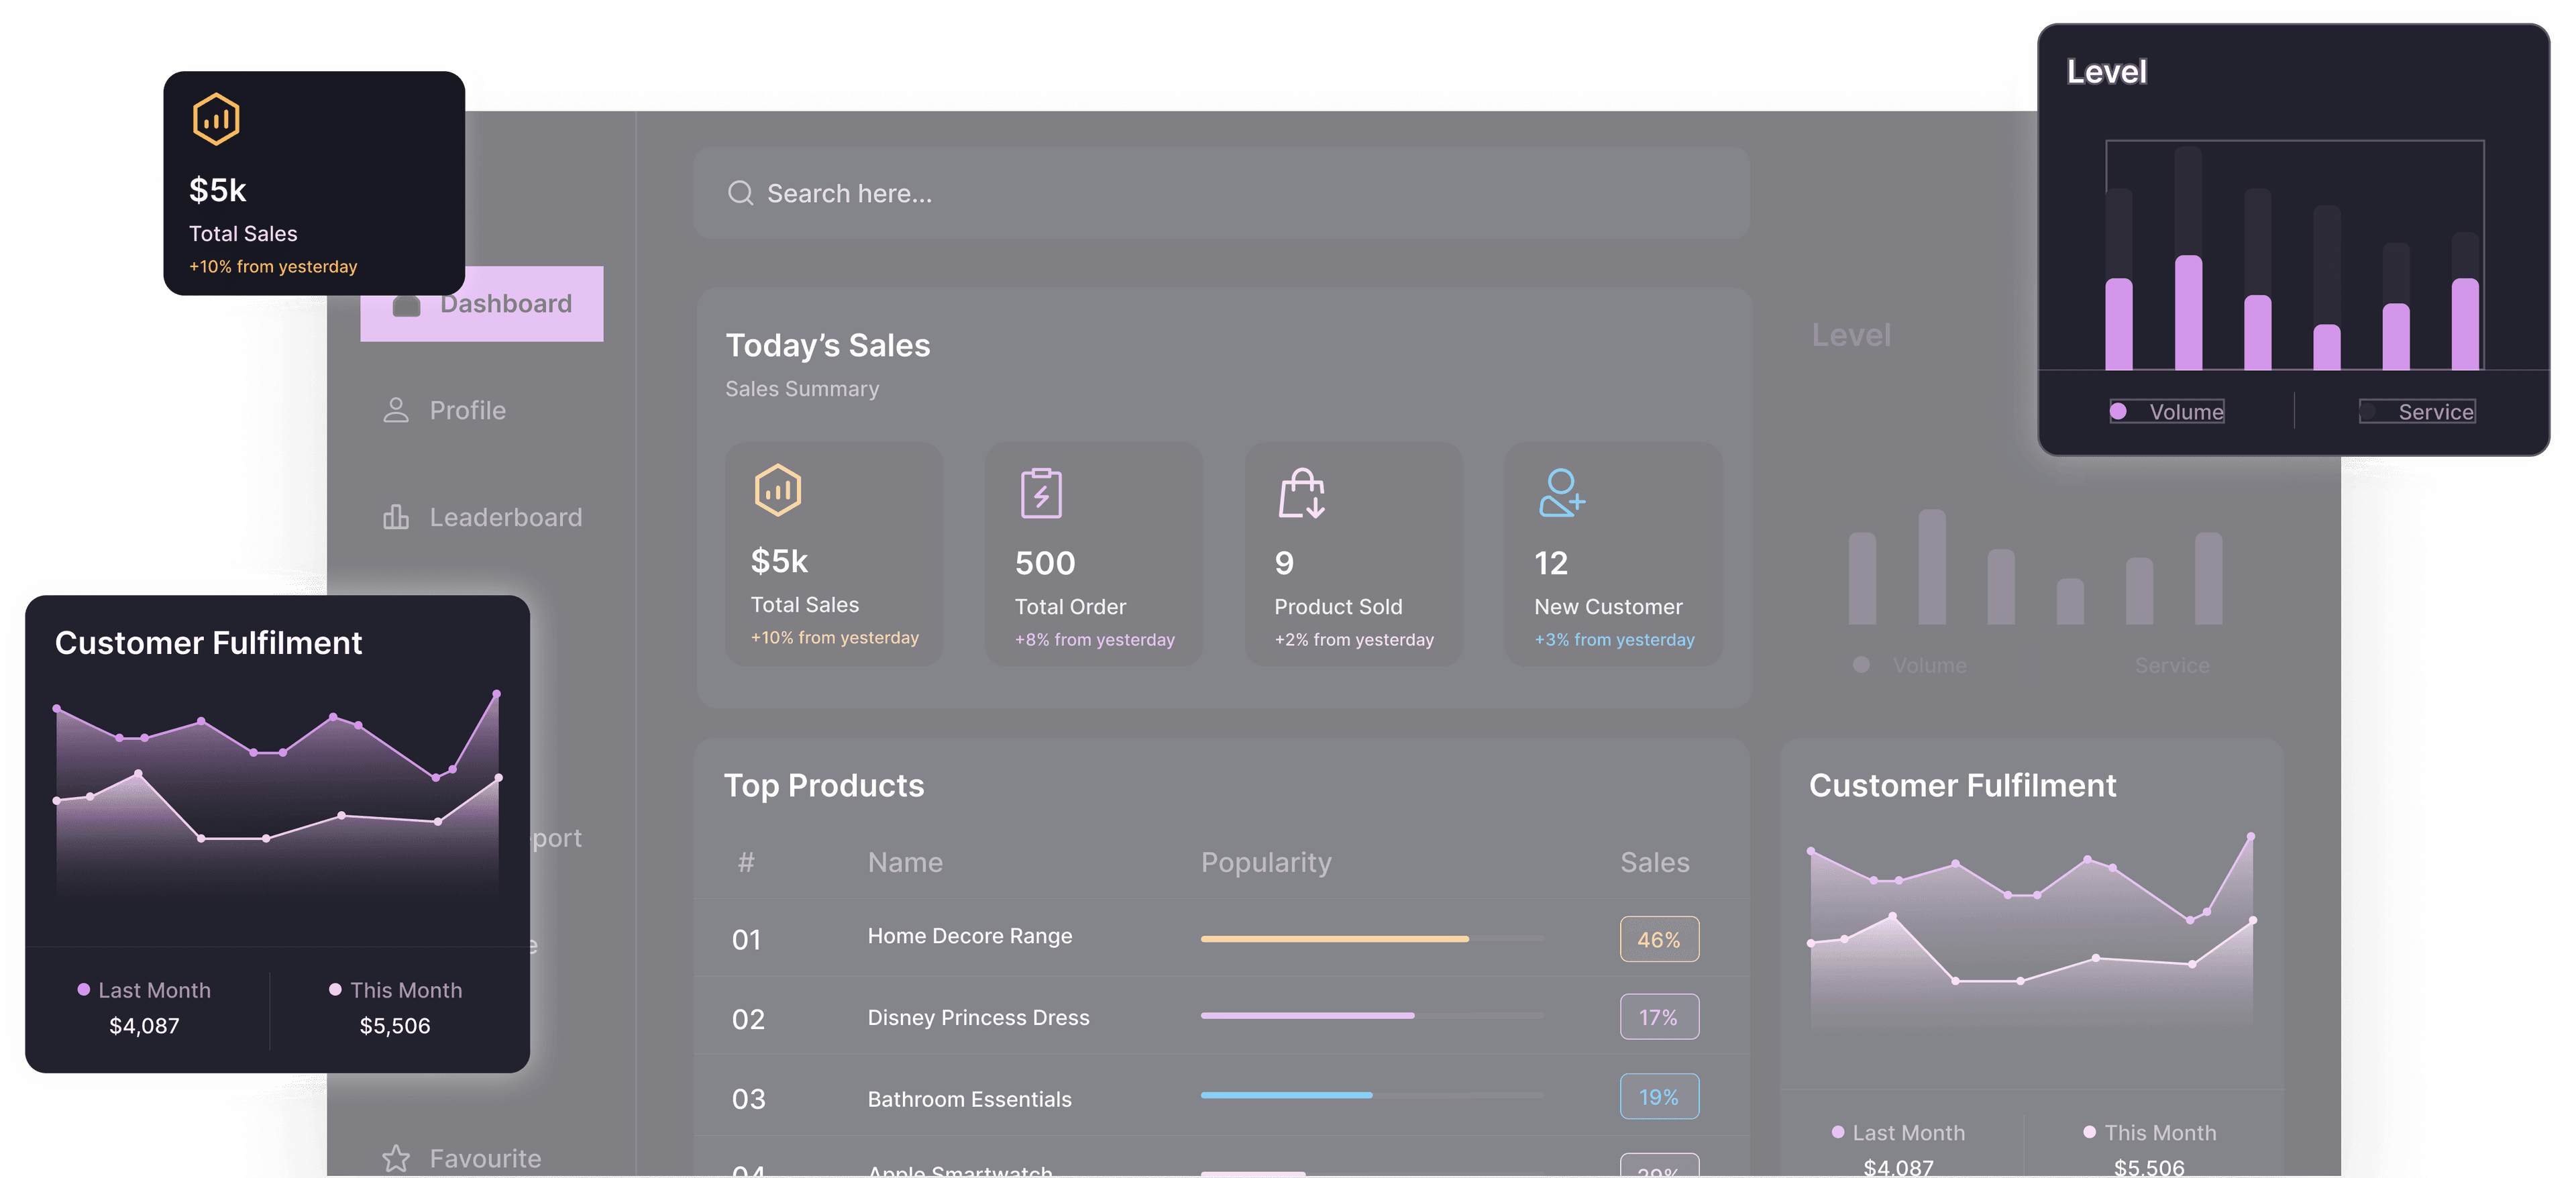The height and width of the screenshot is (1178, 2576).
Task: Toggle Volume legend in floating Level card
Action: coord(2167,412)
